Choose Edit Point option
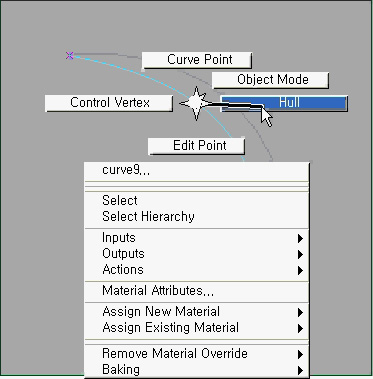Viewport: 373px width, 379px height. click(196, 146)
